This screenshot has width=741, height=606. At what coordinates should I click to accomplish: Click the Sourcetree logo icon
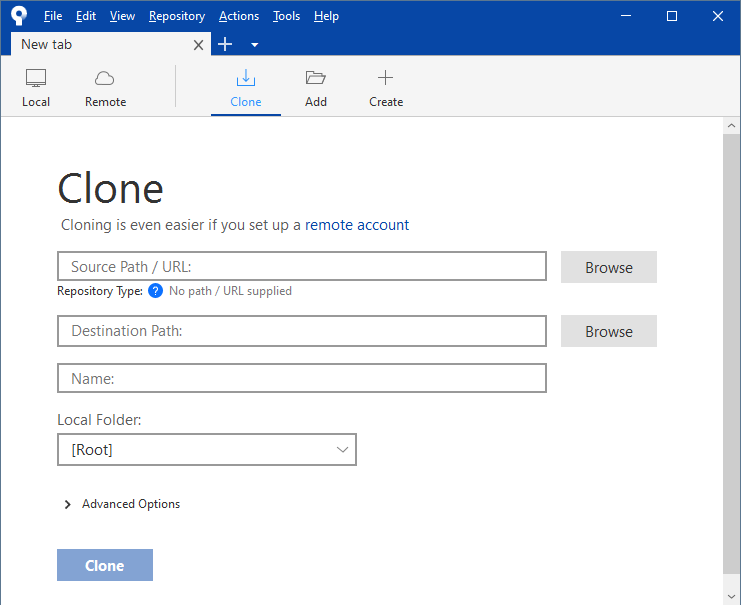(x=19, y=16)
